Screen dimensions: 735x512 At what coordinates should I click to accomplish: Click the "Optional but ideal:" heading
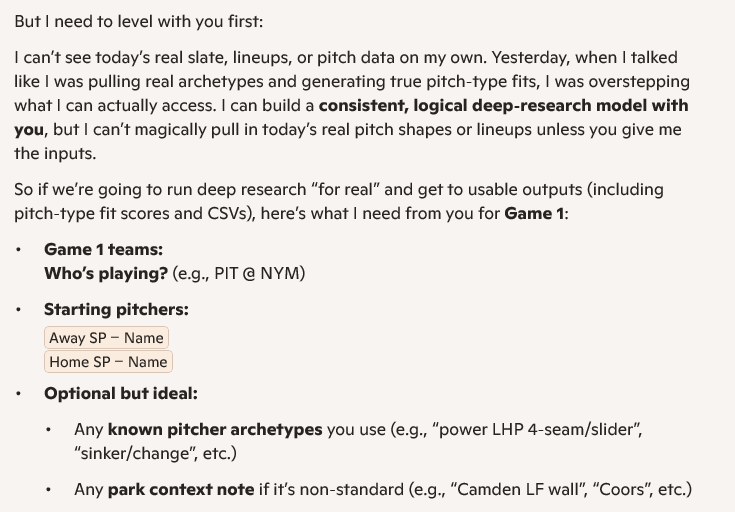pyautogui.click(x=120, y=393)
